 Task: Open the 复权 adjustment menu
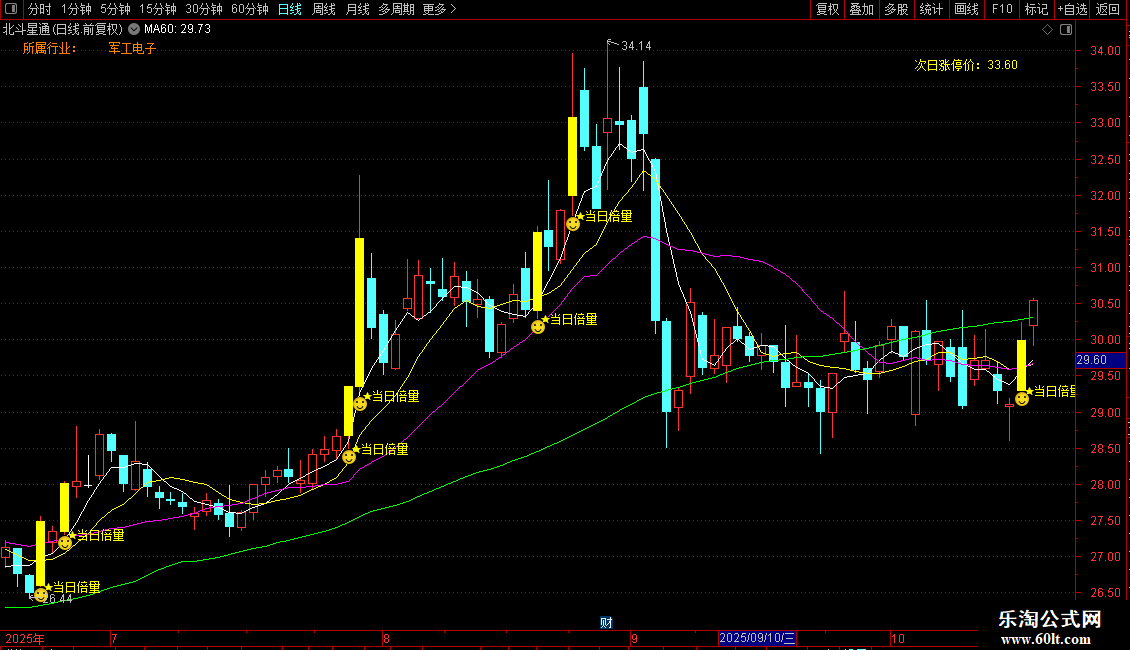click(x=827, y=9)
